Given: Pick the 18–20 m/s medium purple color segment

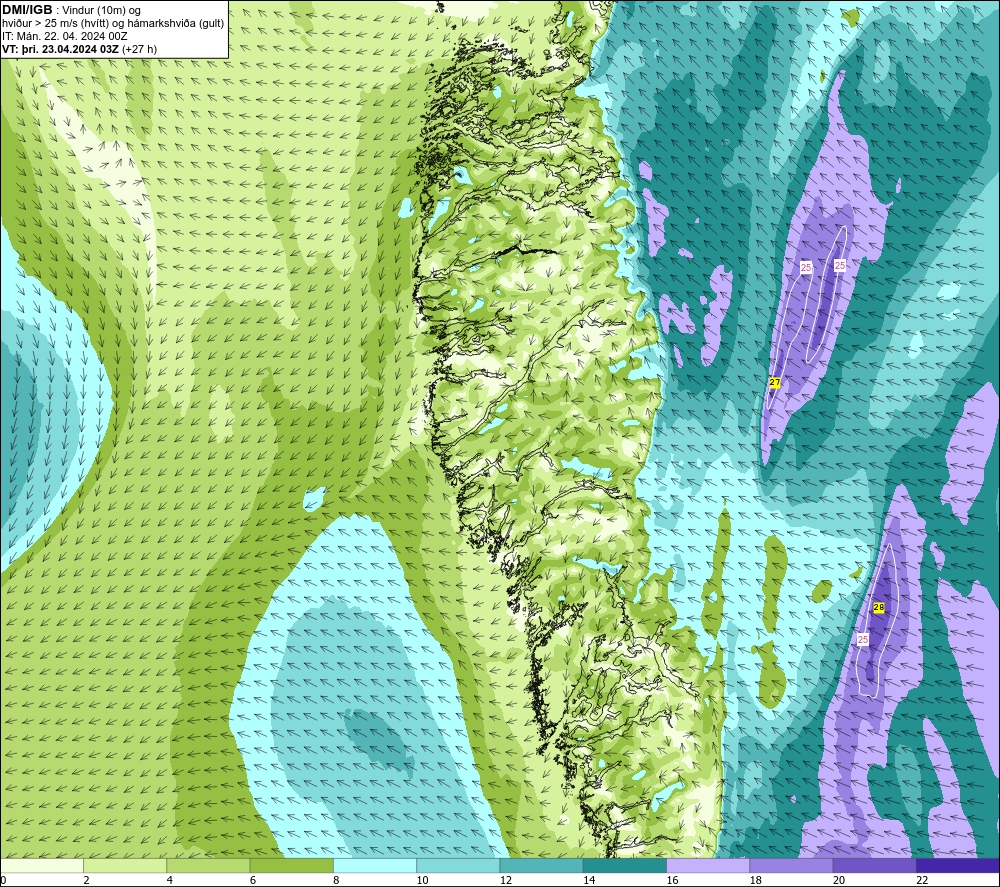Looking at the screenshot, I should pyautogui.click(x=791, y=866).
